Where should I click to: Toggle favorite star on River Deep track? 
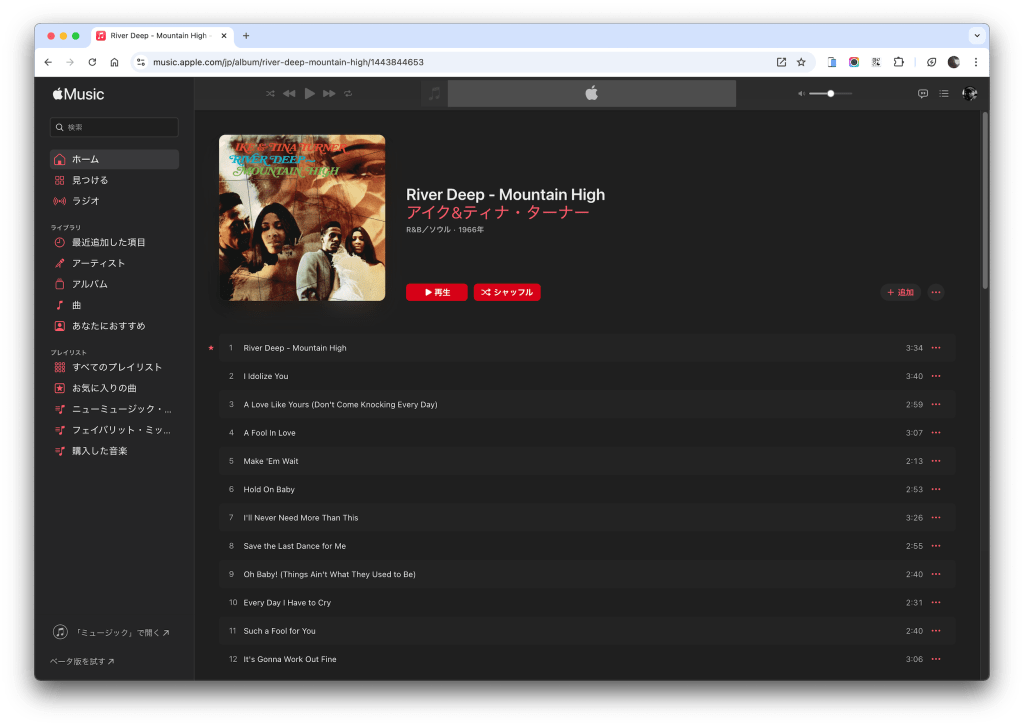coord(211,348)
